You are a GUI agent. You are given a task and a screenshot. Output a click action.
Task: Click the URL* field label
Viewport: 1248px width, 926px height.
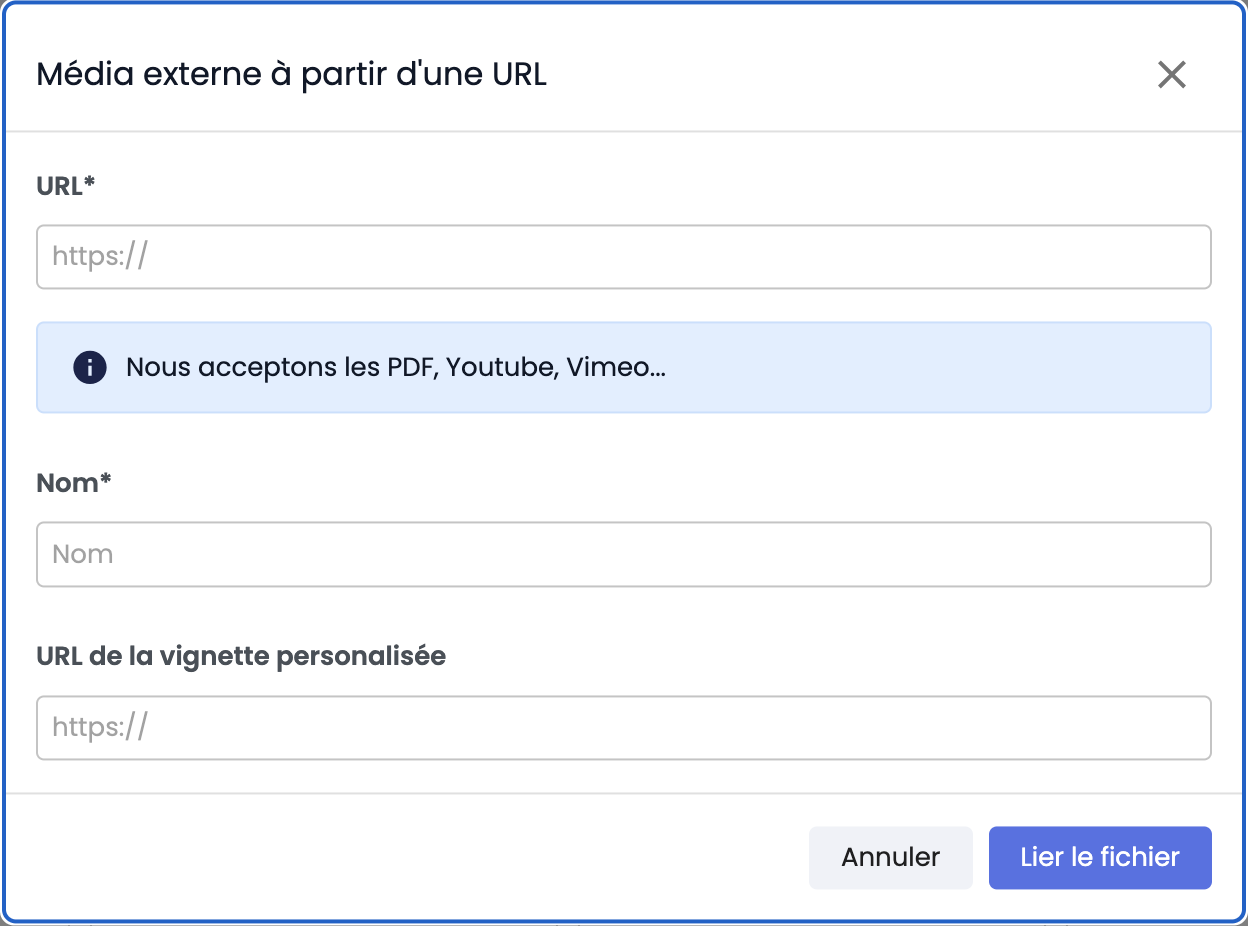point(66,186)
